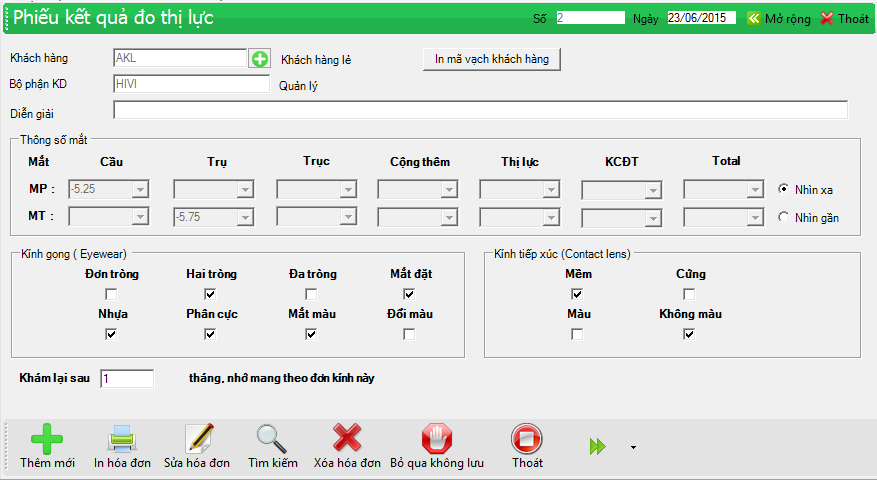
Task: Enable the Đơn tròng checkbox
Action: [x=111, y=294]
